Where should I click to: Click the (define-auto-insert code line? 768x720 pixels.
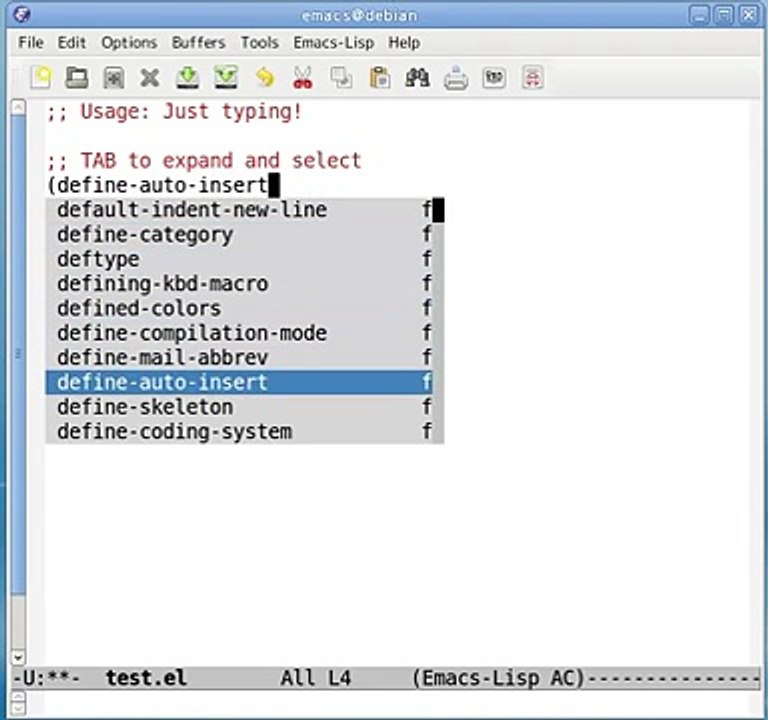coord(158,186)
